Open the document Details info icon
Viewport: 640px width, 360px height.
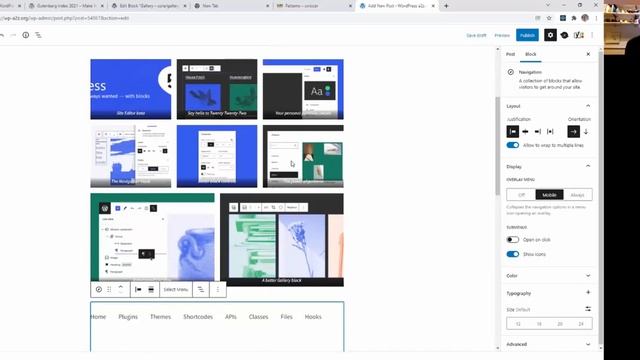pyautogui.click(x=26, y=35)
